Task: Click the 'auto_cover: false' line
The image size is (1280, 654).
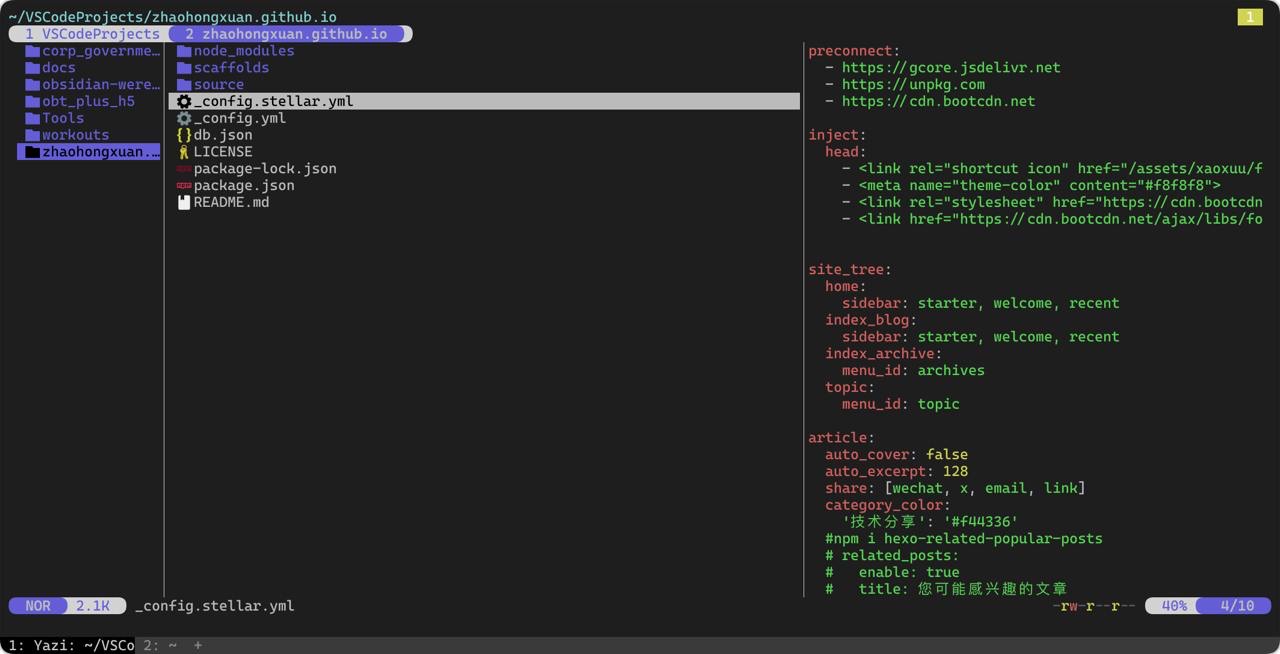Action: [x=896, y=455]
